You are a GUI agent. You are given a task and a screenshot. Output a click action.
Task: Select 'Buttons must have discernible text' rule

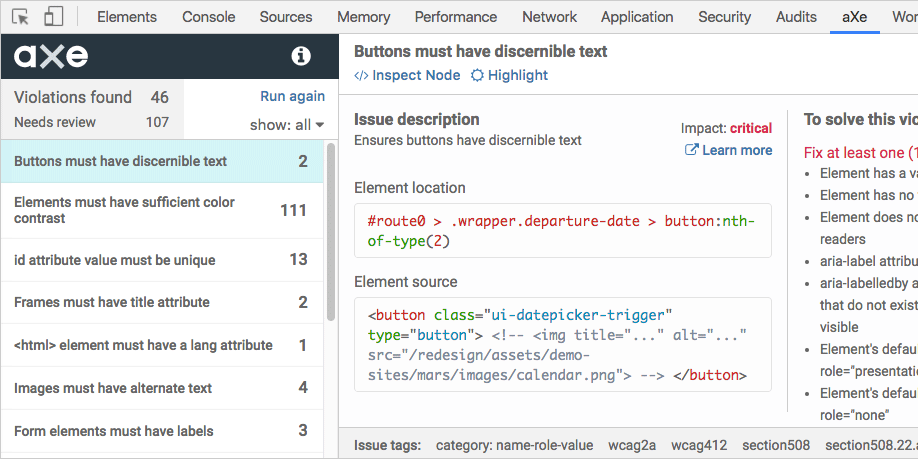pyautogui.click(x=162, y=161)
